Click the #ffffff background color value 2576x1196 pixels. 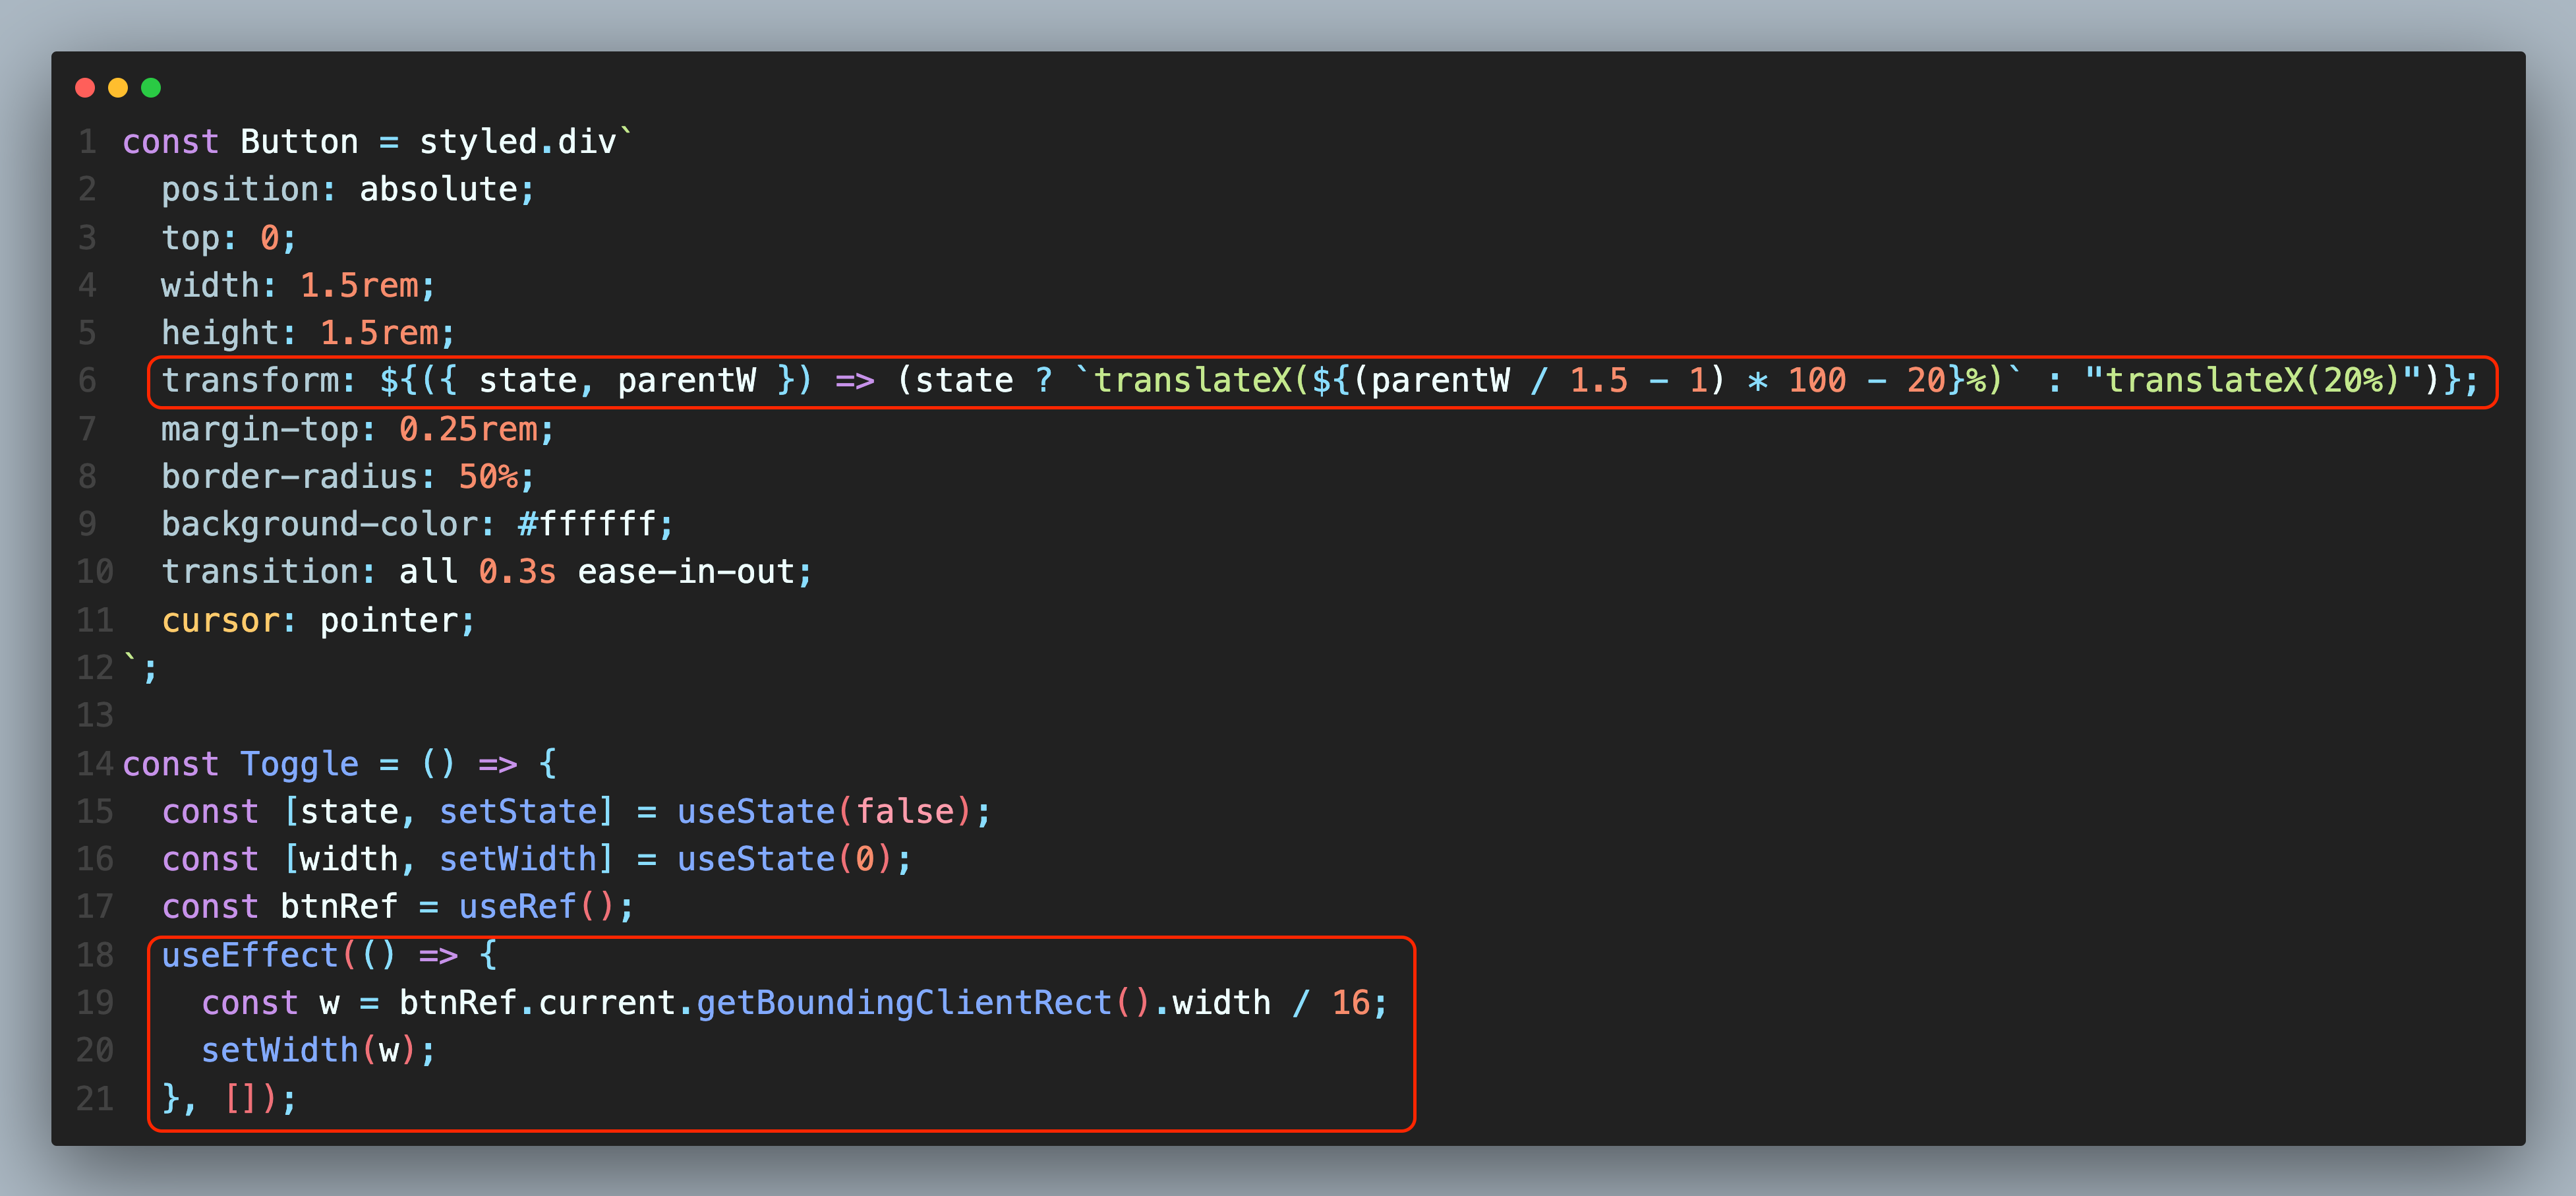[x=586, y=524]
